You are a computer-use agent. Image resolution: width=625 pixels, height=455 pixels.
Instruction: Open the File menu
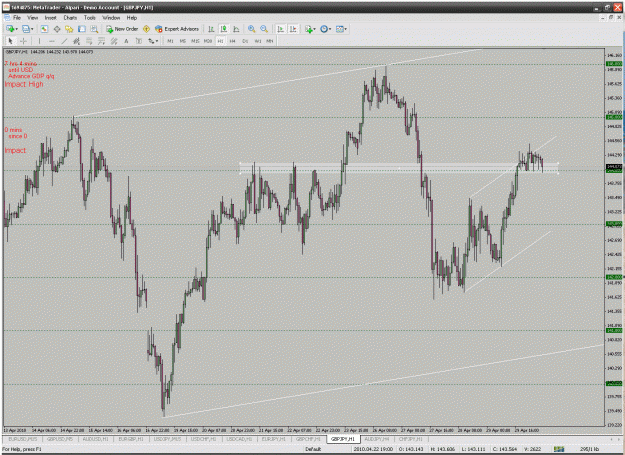tap(17, 18)
